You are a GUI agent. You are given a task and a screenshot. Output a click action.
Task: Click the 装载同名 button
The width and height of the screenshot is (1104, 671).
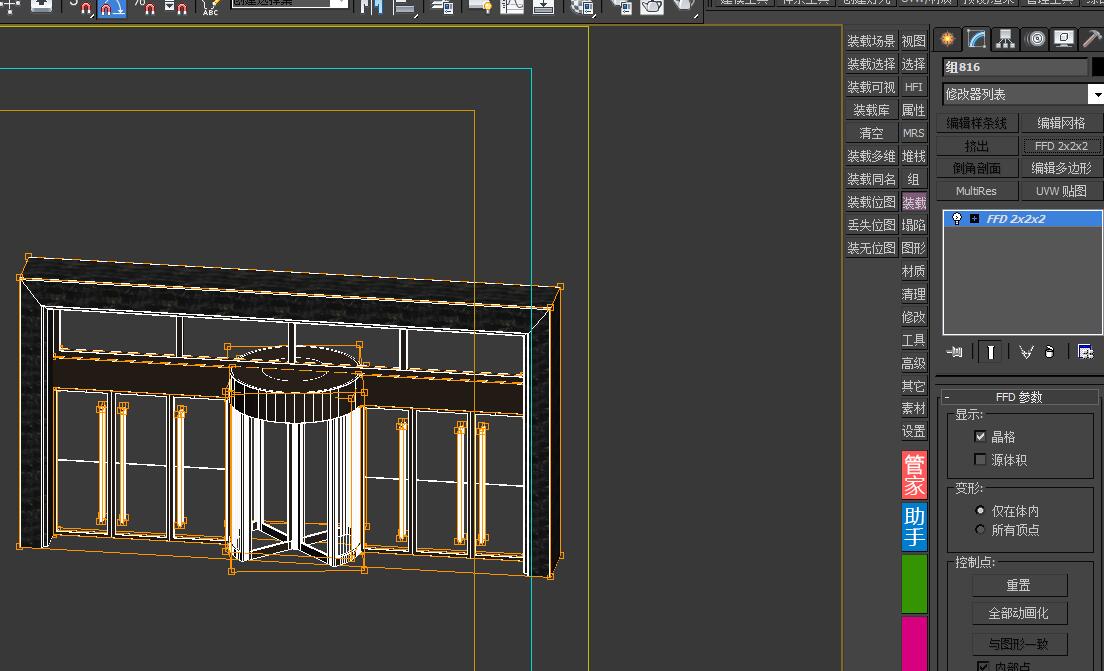pos(871,179)
